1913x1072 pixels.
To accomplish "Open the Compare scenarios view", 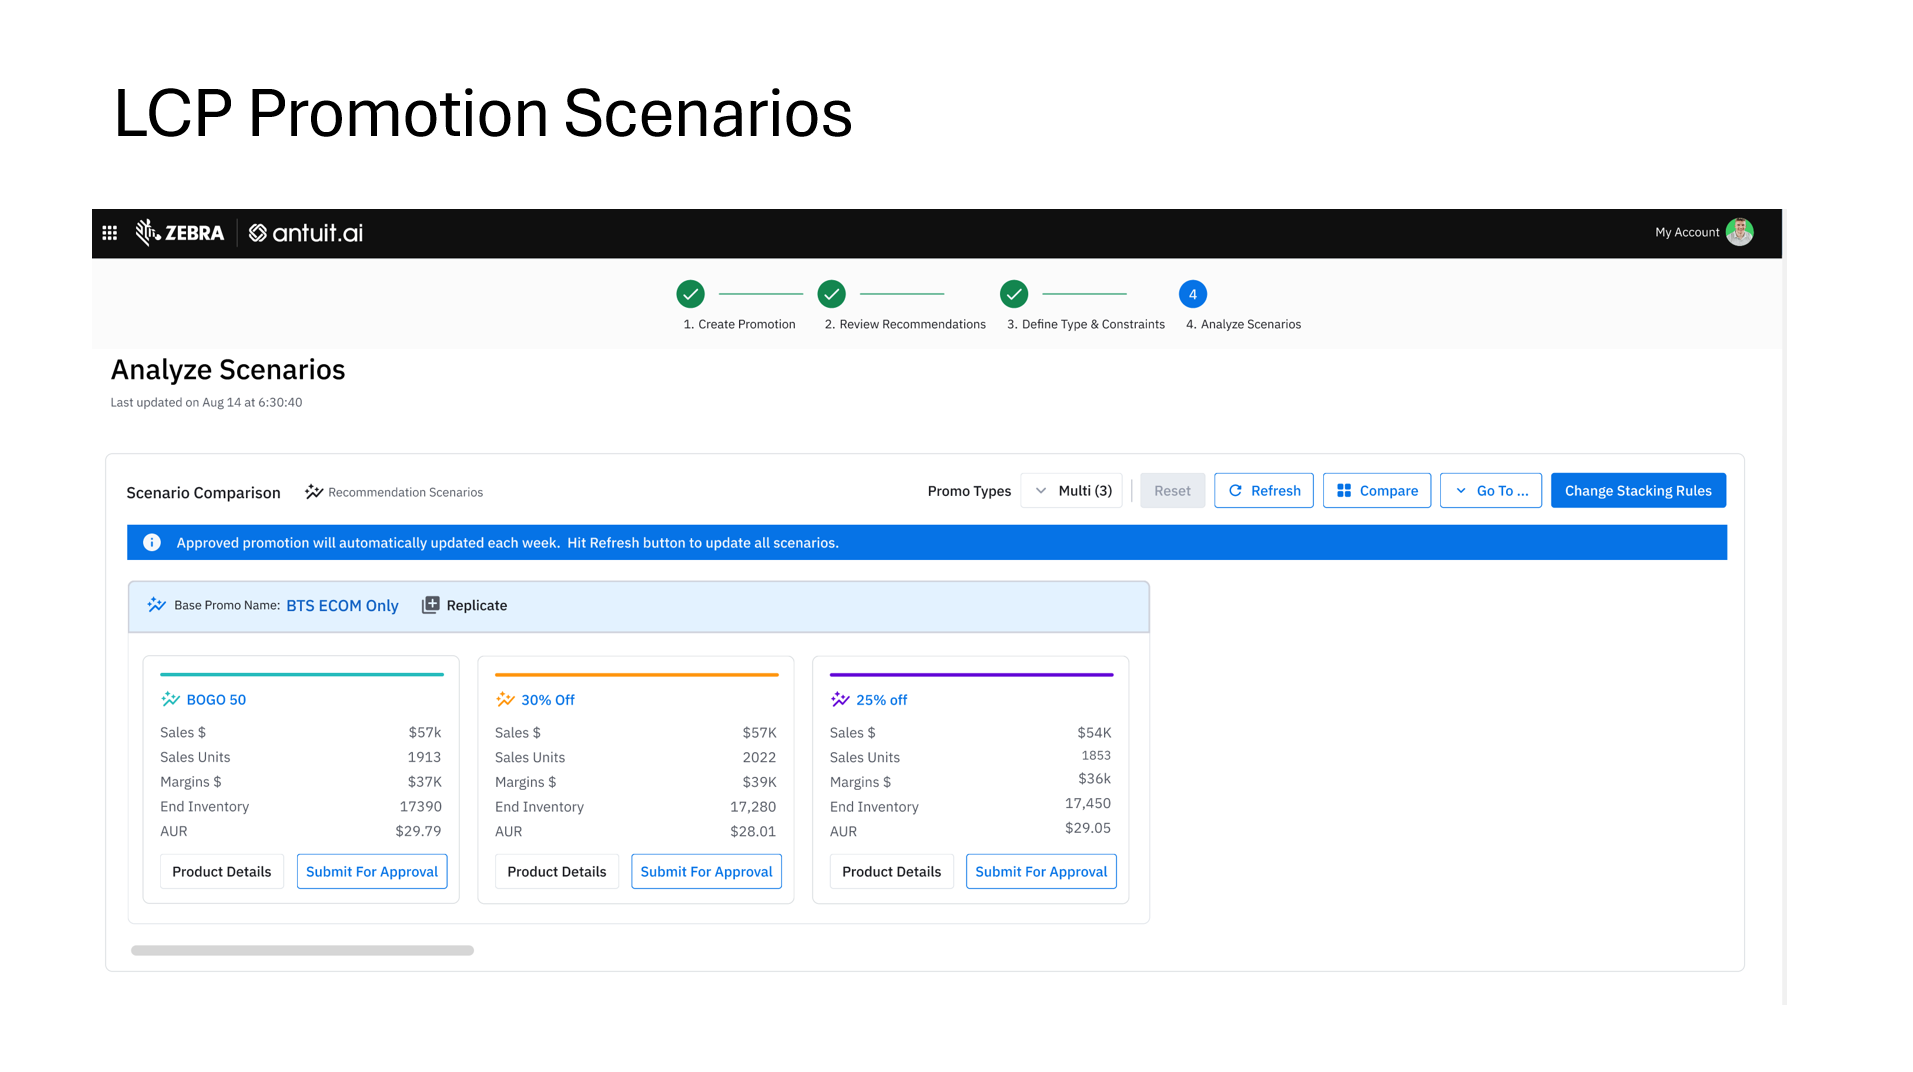I will (x=1376, y=491).
